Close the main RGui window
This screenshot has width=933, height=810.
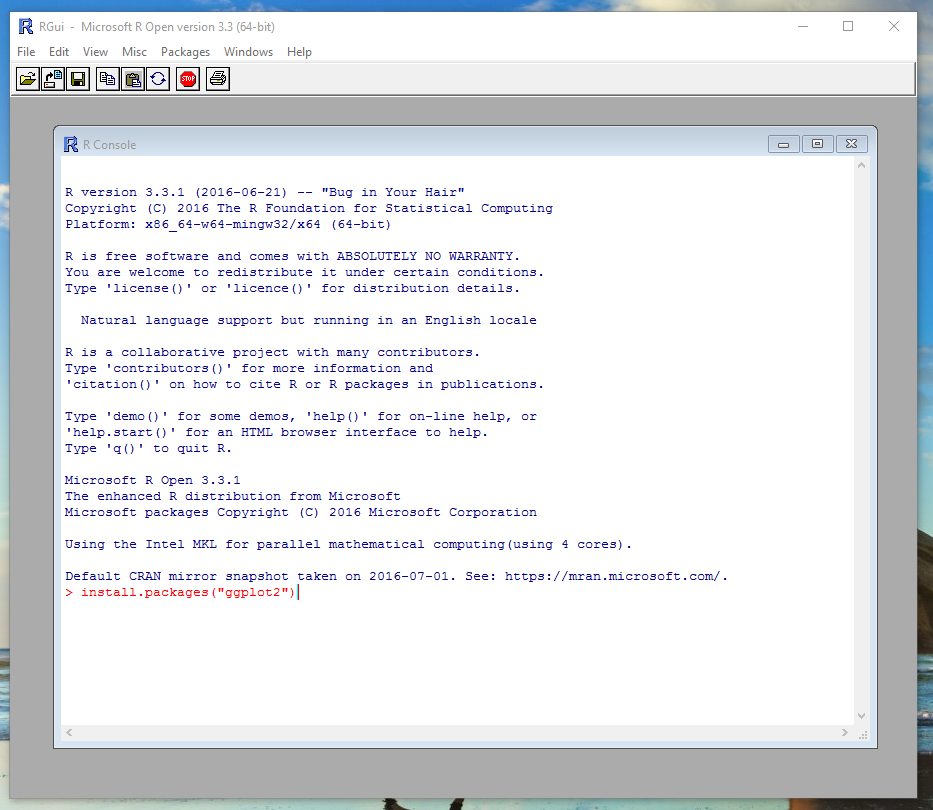pos(894,26)
